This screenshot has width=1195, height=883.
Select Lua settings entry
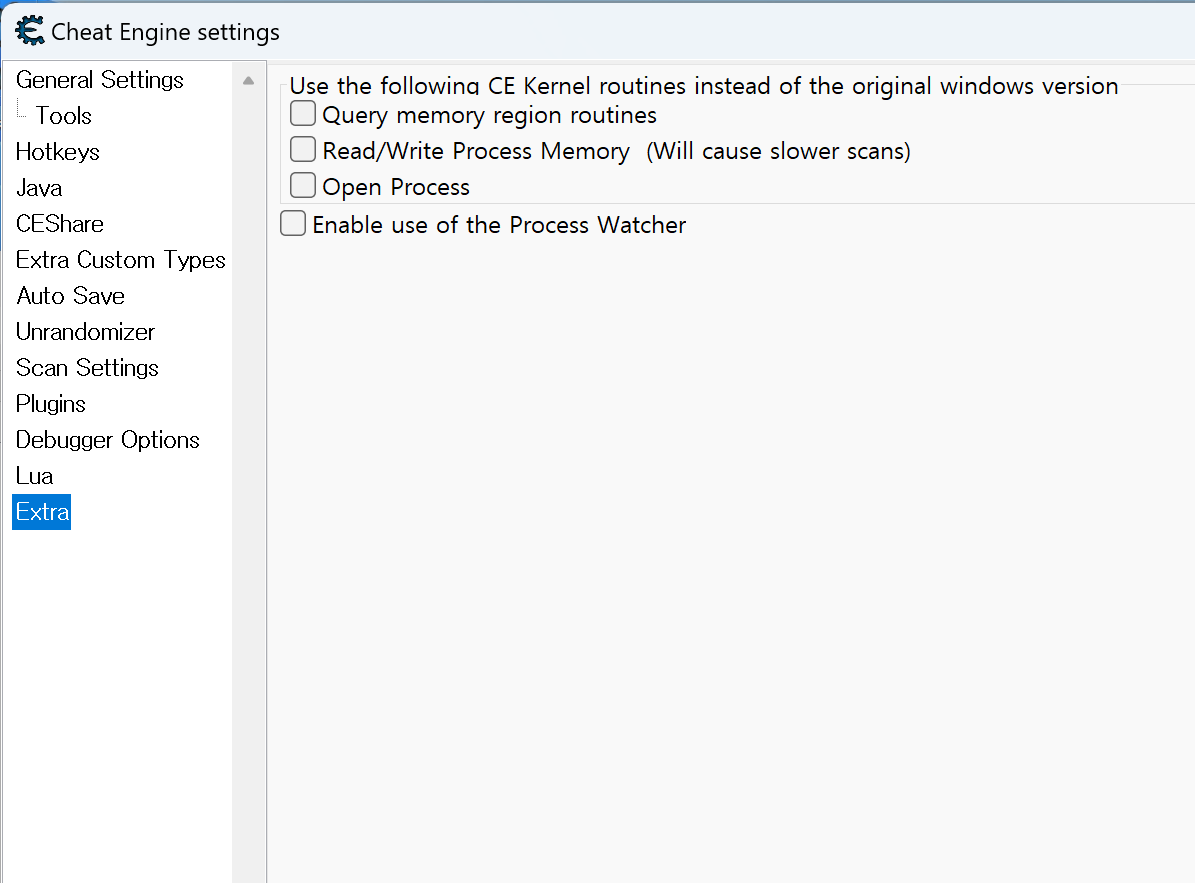(35, 476)
